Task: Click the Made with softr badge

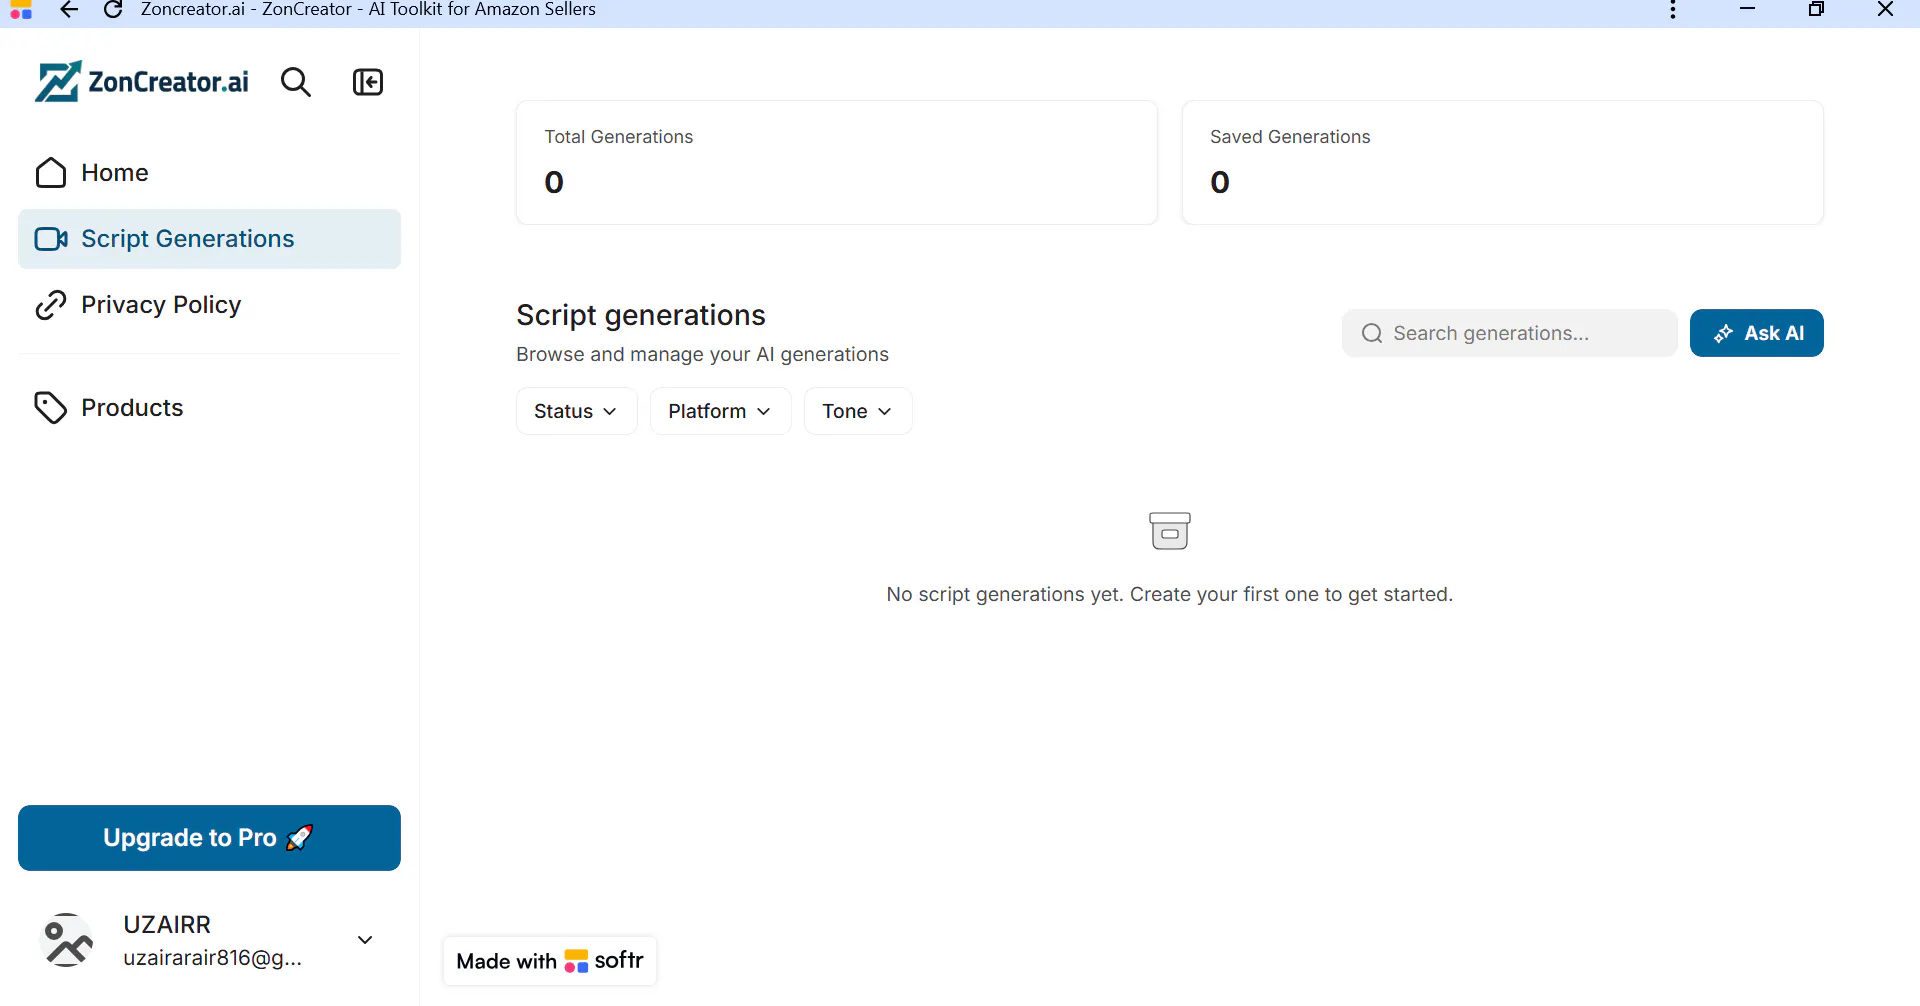Action: click(x=550, y=961)
